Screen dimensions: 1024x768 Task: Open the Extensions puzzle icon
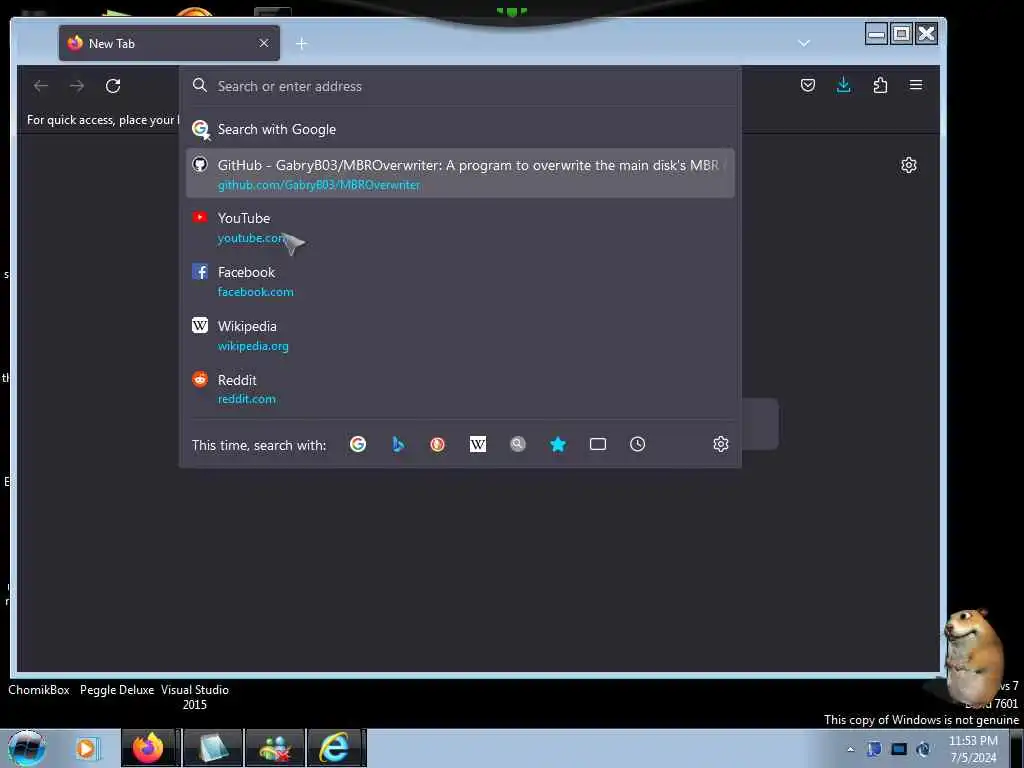[880, 85]
